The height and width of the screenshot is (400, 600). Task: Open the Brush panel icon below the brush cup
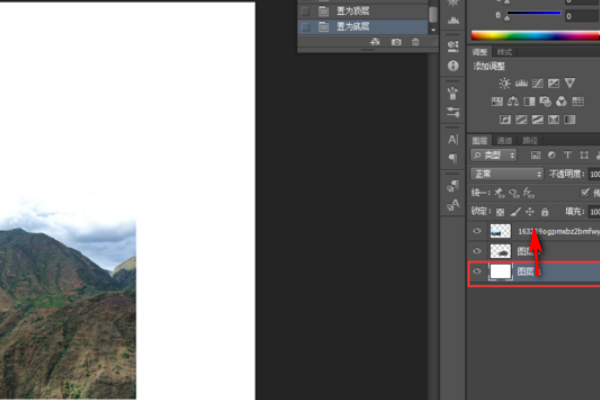pos(453,112)
